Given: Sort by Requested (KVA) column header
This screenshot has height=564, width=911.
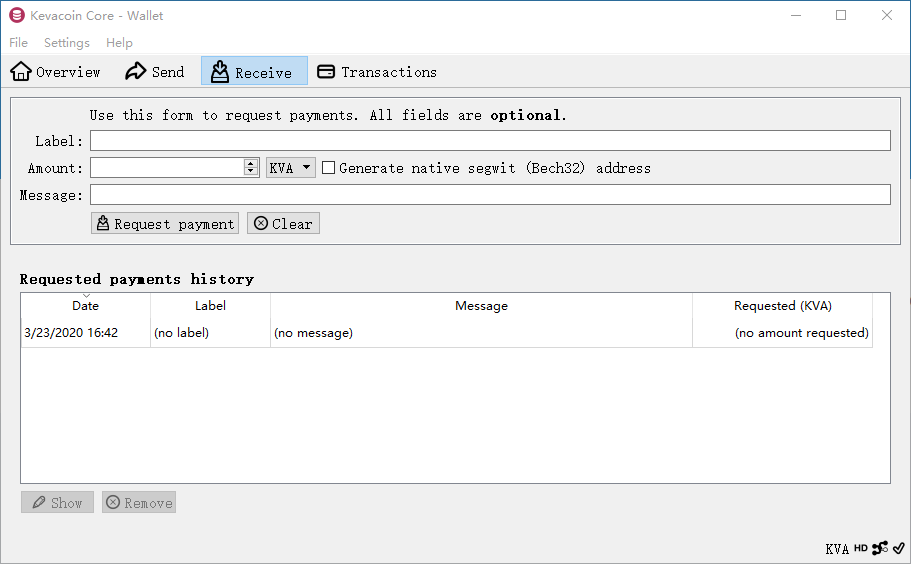Looking at the screenshot, I should point(783,306).
